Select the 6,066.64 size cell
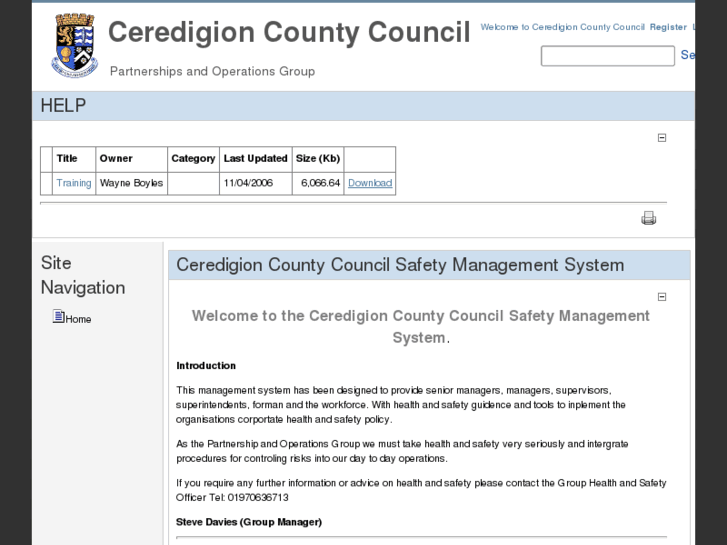This screenshot has height=545, width=727. (318, 183)
